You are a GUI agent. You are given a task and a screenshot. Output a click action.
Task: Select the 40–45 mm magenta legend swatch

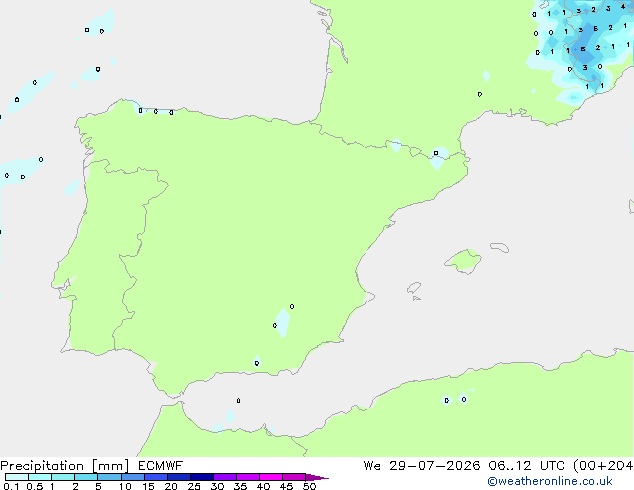point(271,477)
